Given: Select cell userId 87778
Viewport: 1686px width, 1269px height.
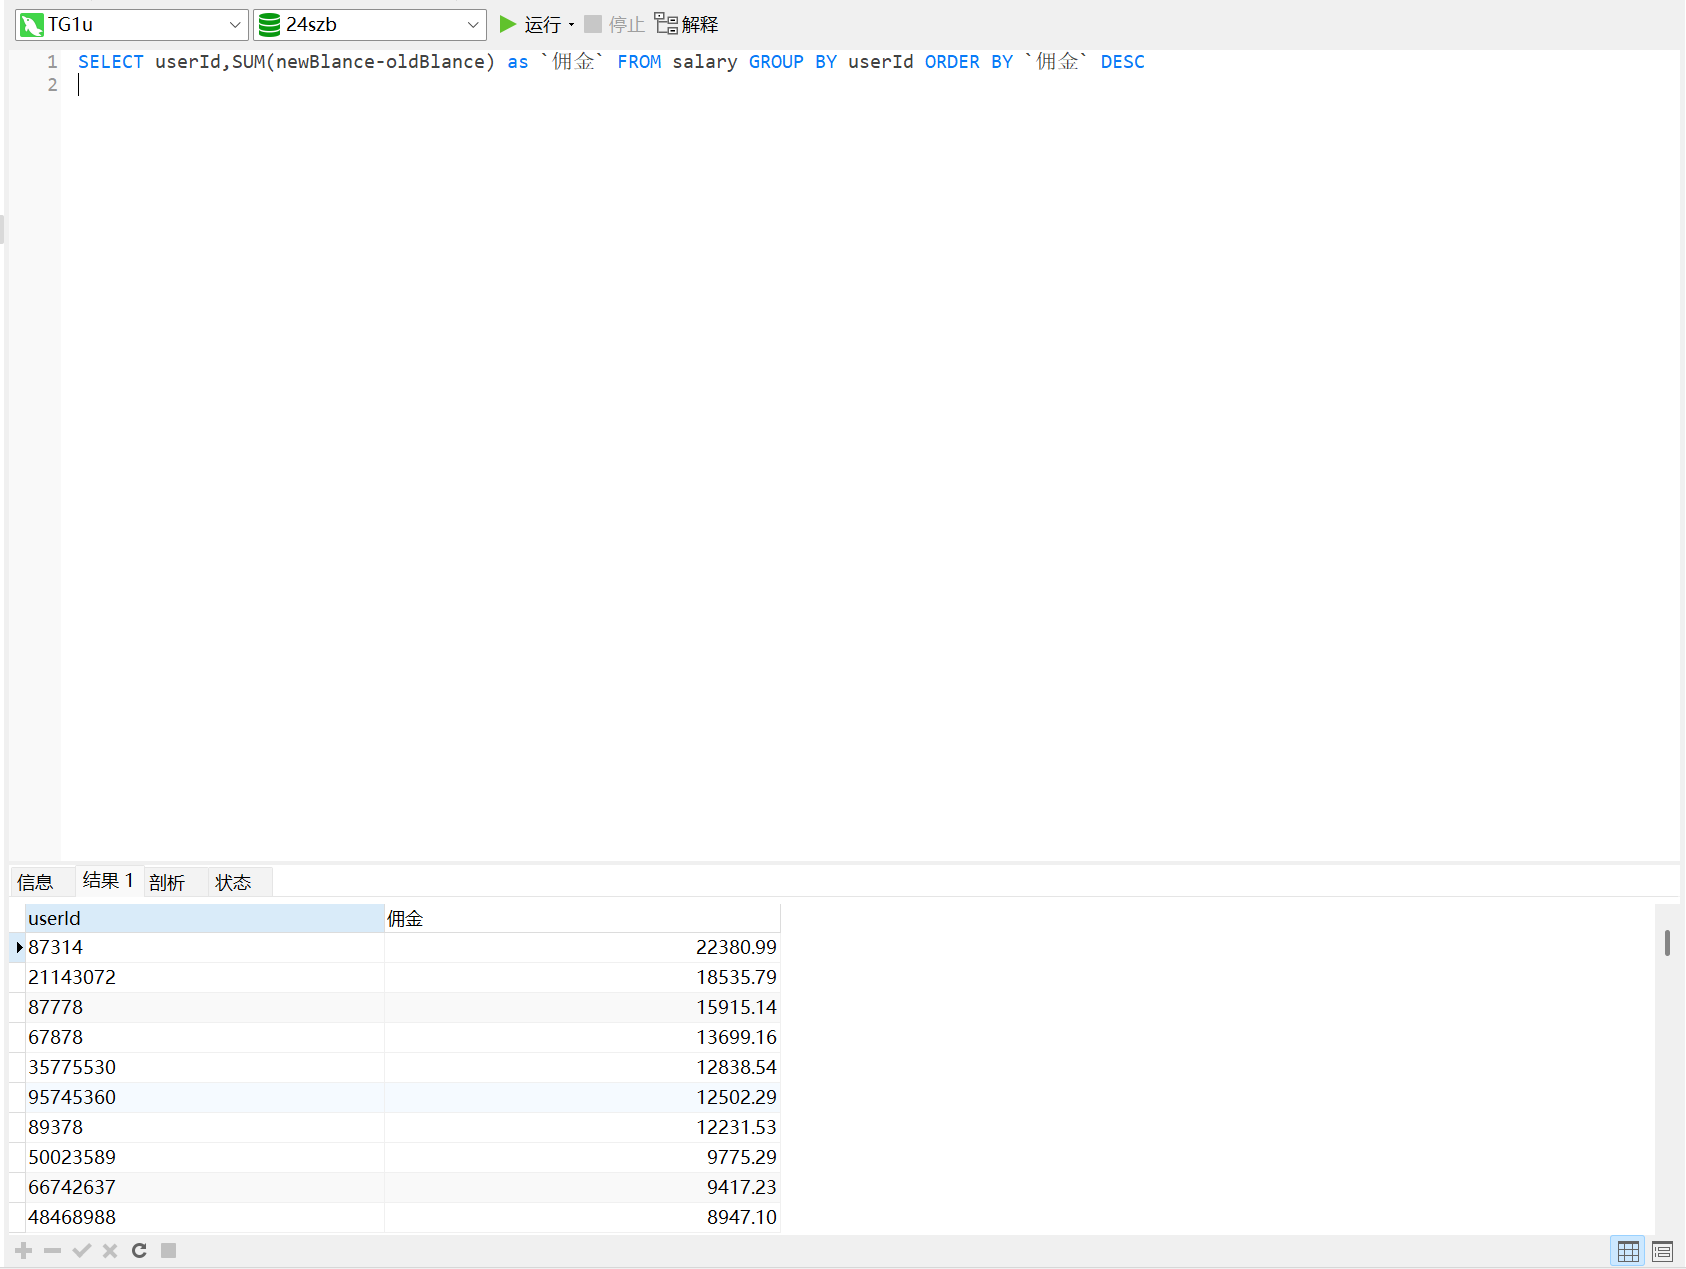Looking at the screenshot, I should pyautogui.click(x=205, y=1007).
